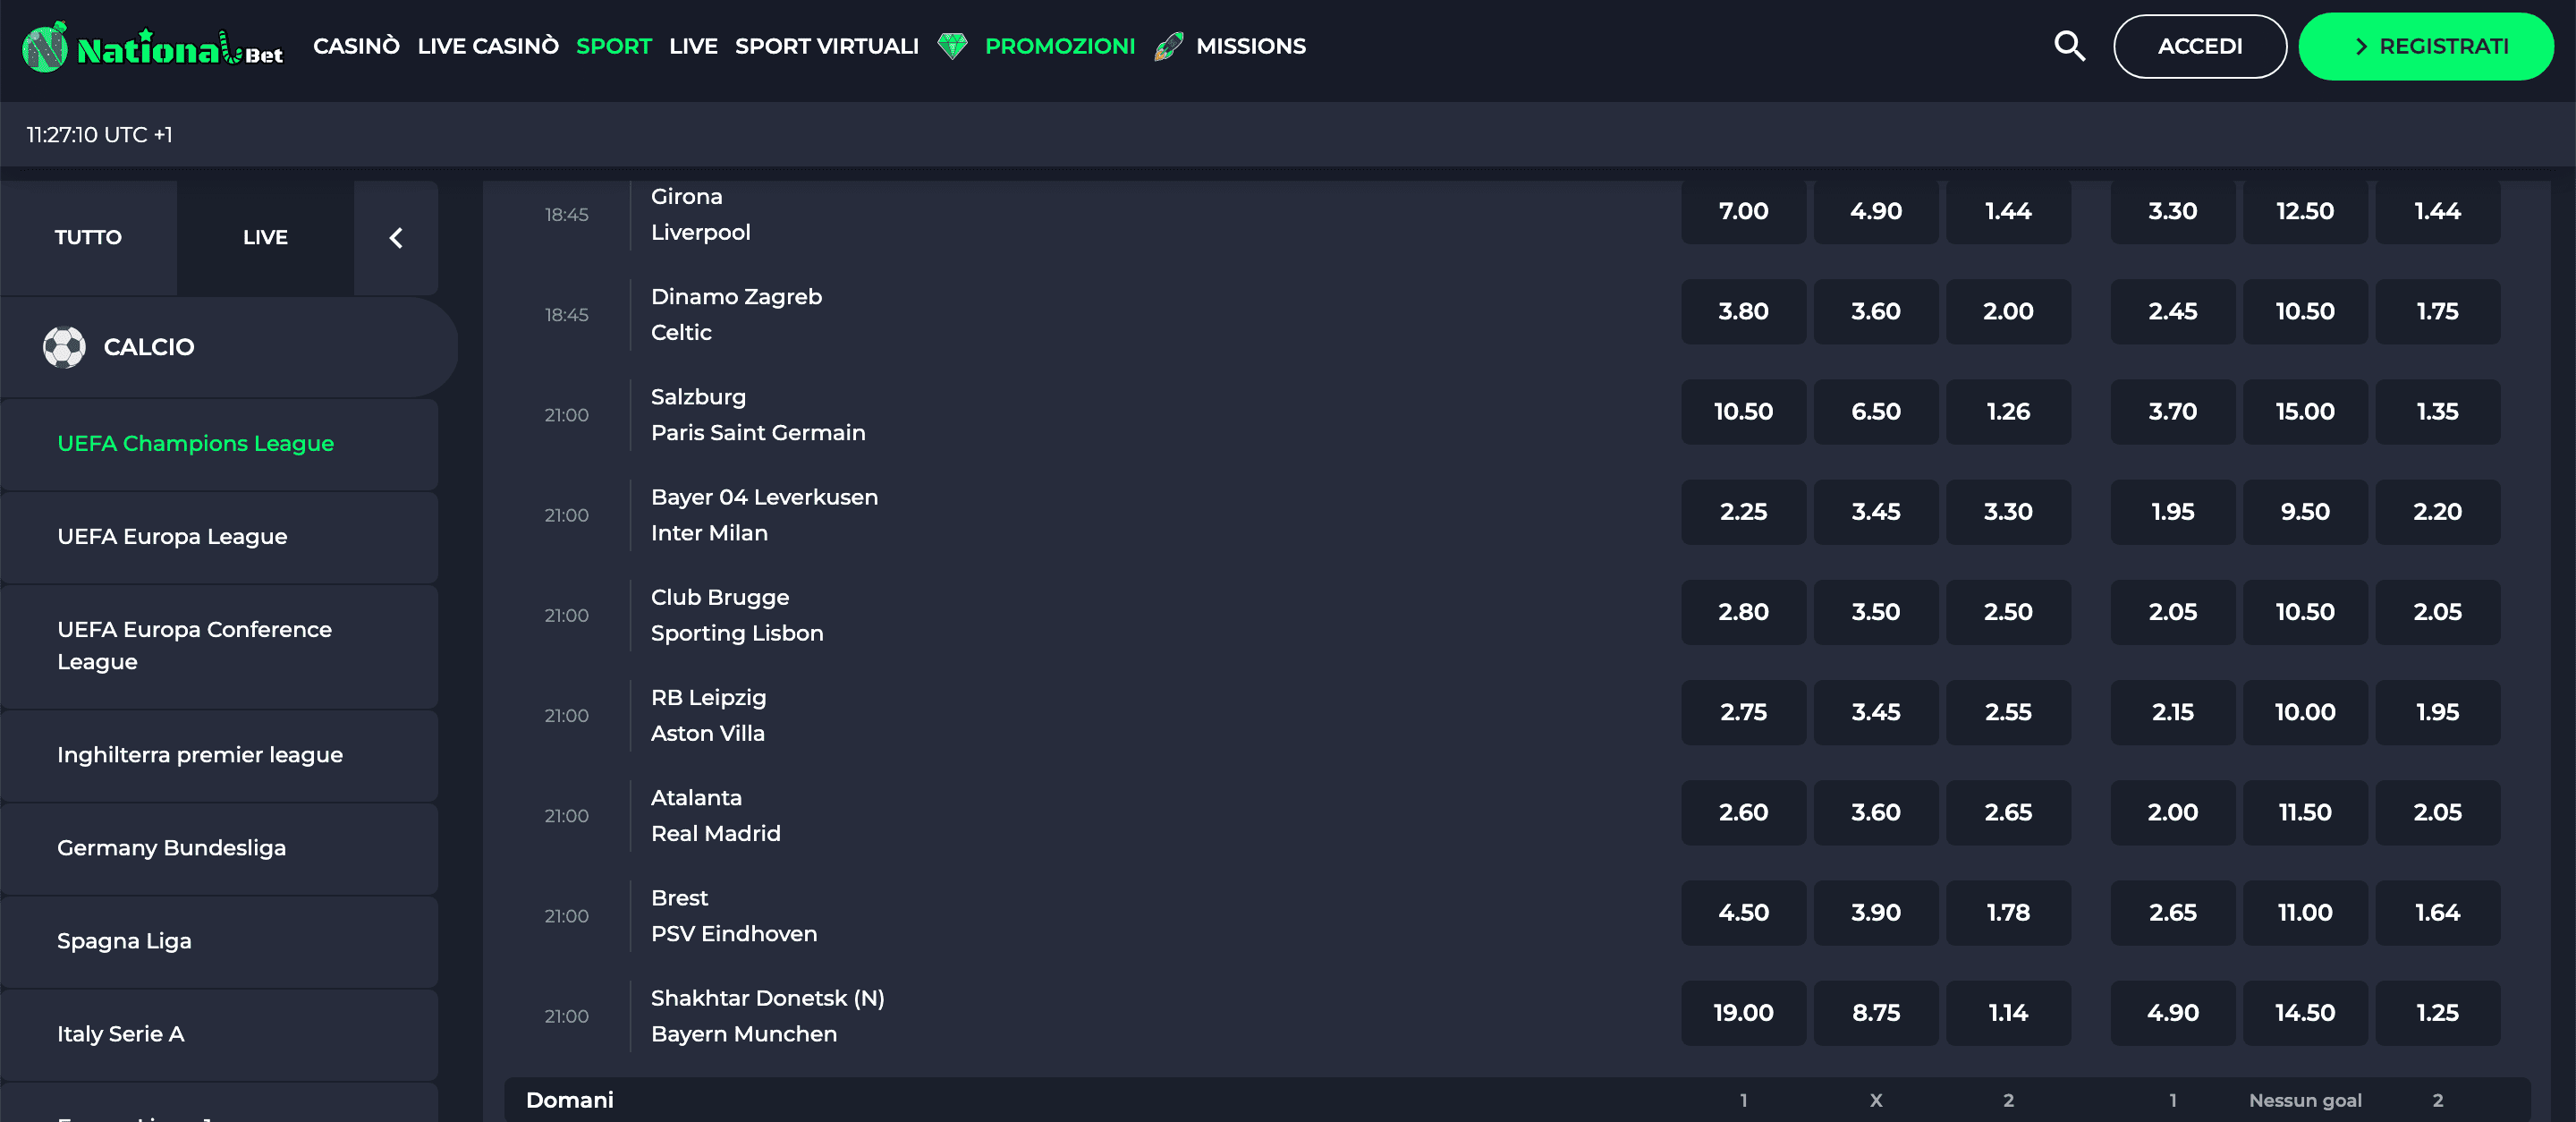2576x1122 pixels.
Task: Click the arrow icon inside the Registrati button
Action: click(2360, 46)
